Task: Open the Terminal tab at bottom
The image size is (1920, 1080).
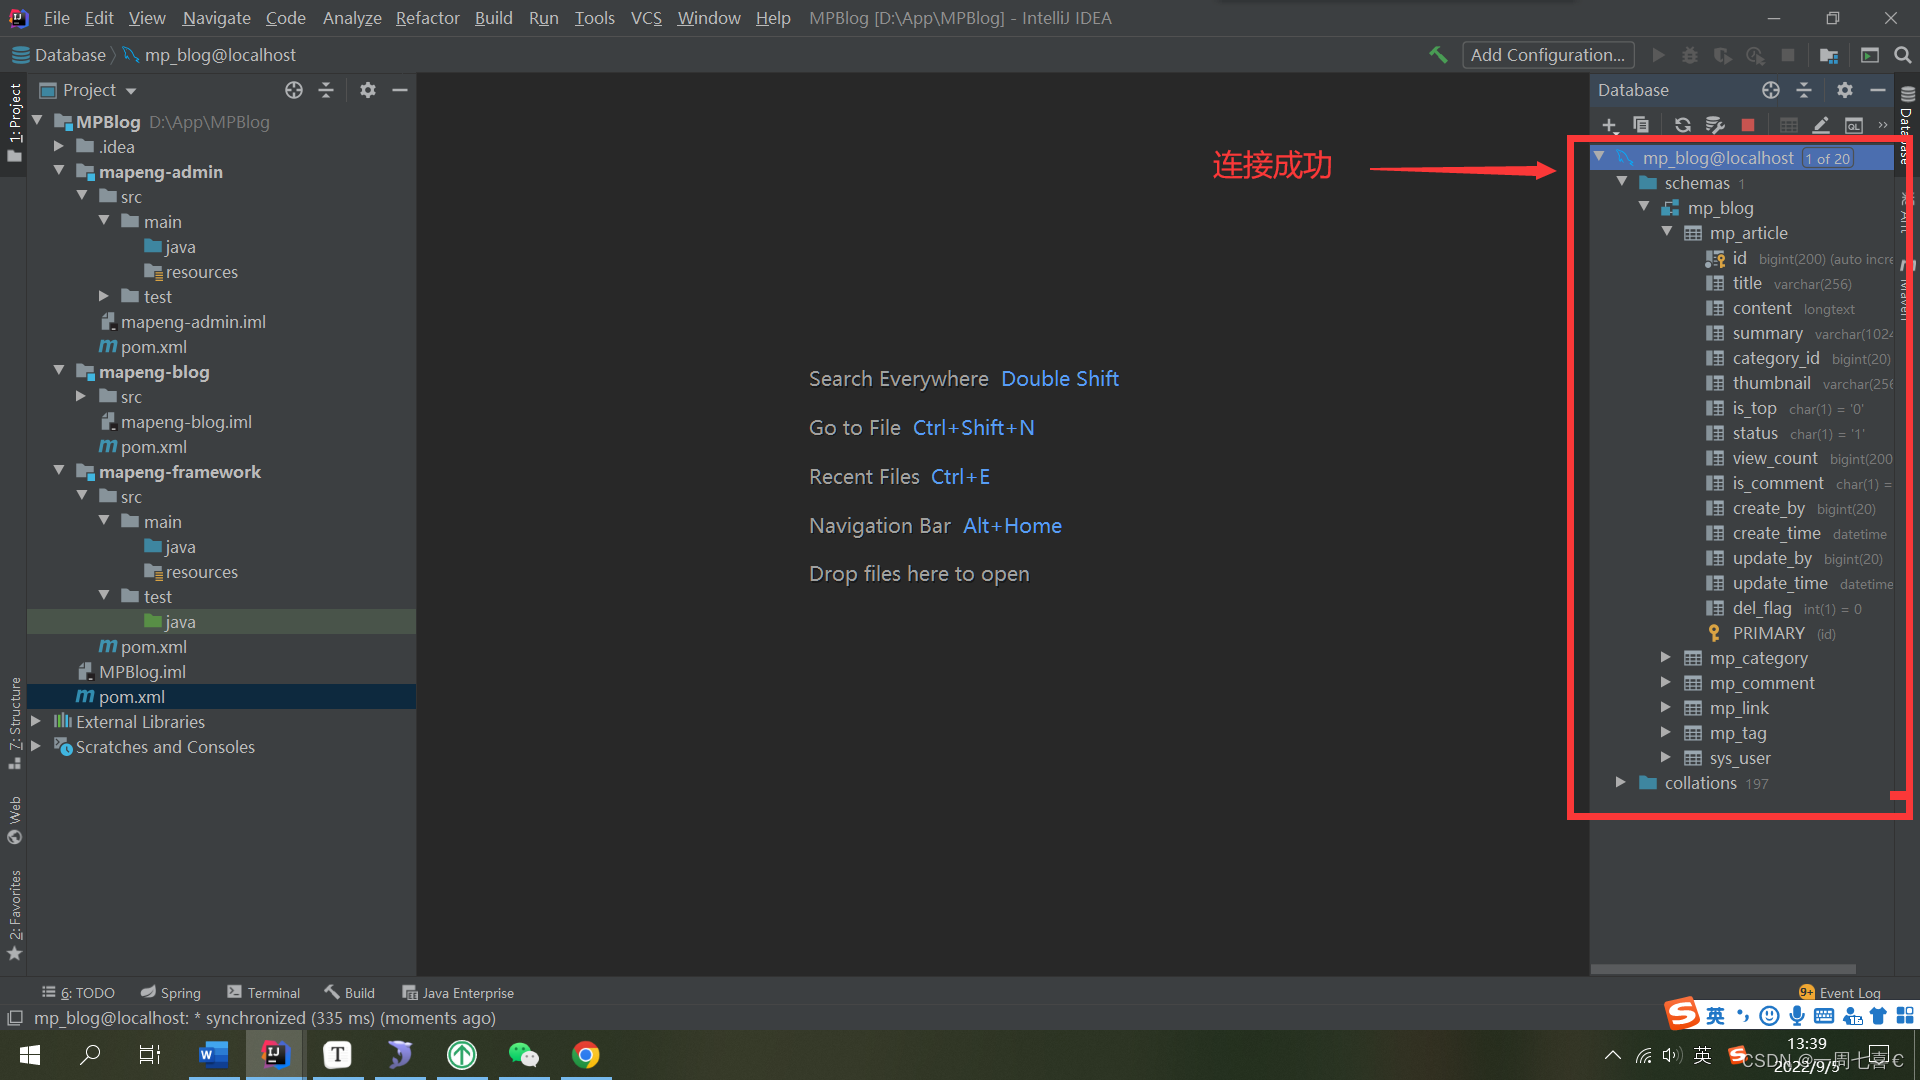Action: [x=264, y=992]
